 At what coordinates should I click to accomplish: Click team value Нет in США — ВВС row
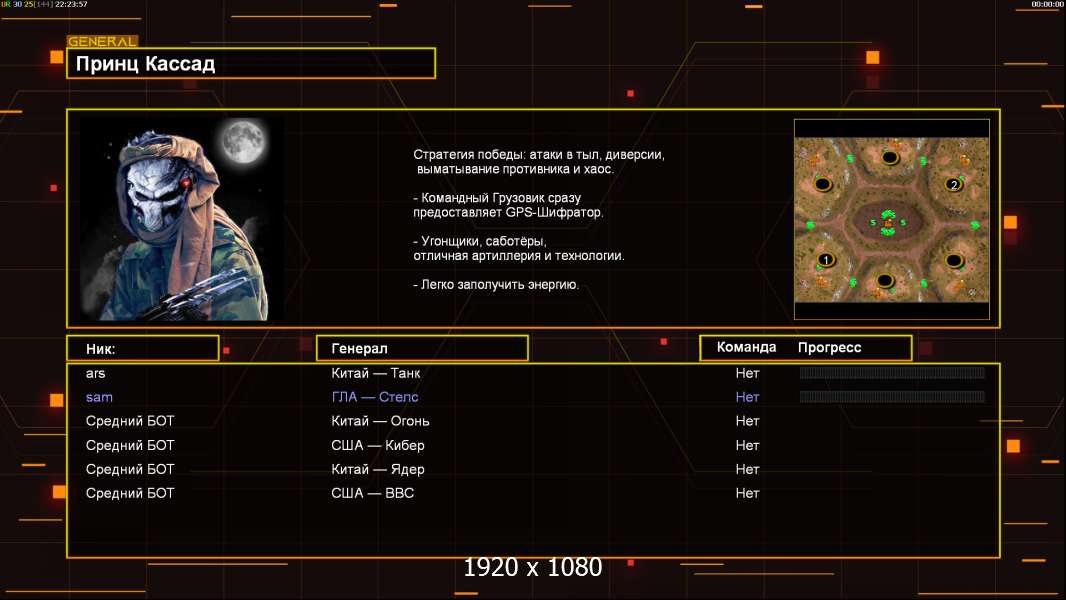tap(747, 493)
